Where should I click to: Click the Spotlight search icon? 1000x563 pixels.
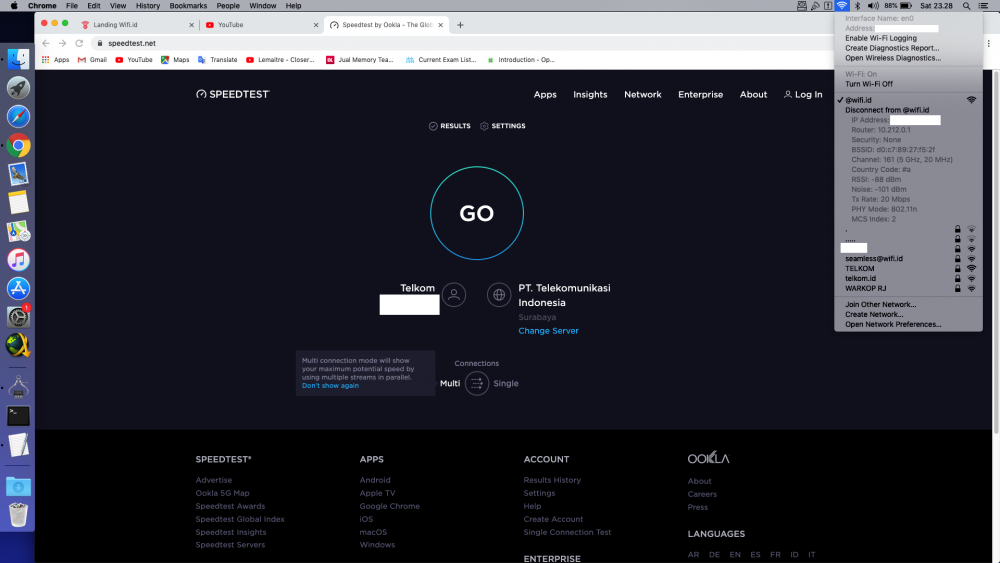click(966, 6)
